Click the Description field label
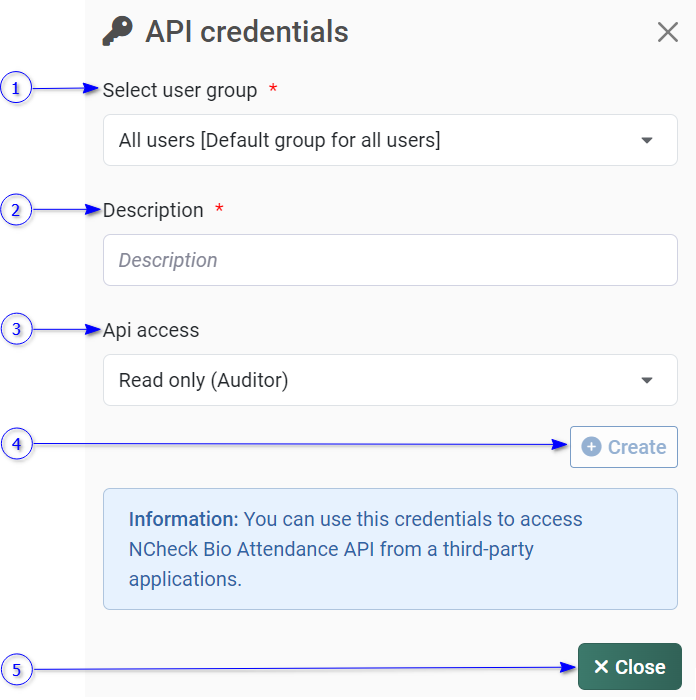The height and width of the screenshot is (700, 696). (x=153, y=210)
